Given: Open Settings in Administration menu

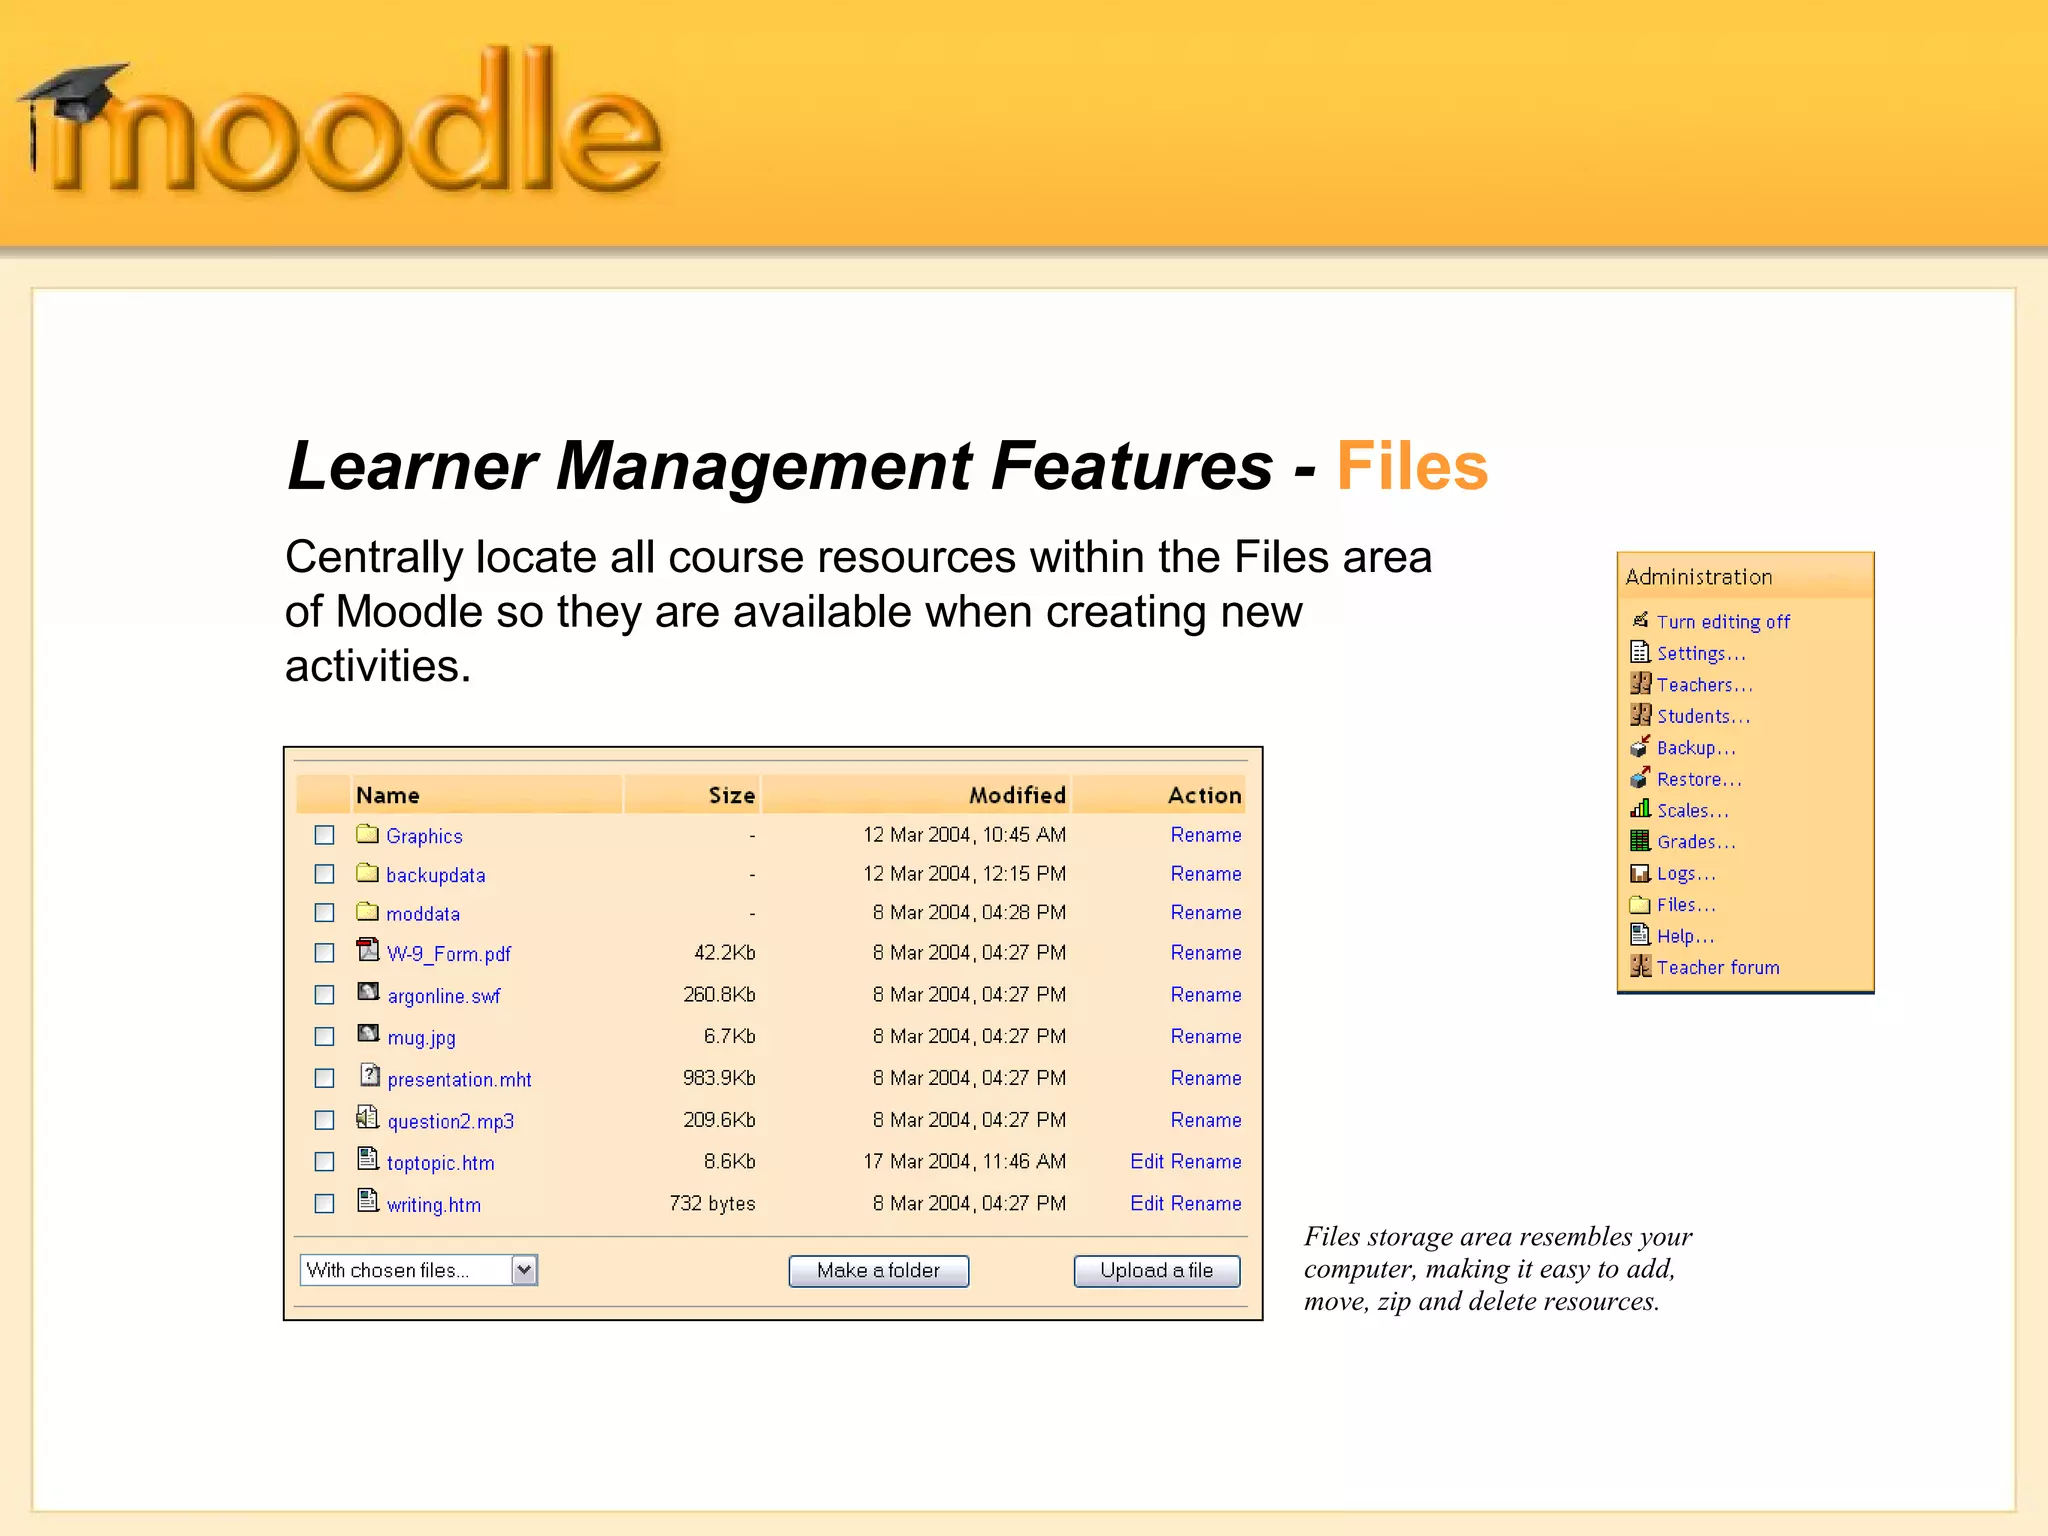Looking at the screenshot, I should (x=1701, y=653).
